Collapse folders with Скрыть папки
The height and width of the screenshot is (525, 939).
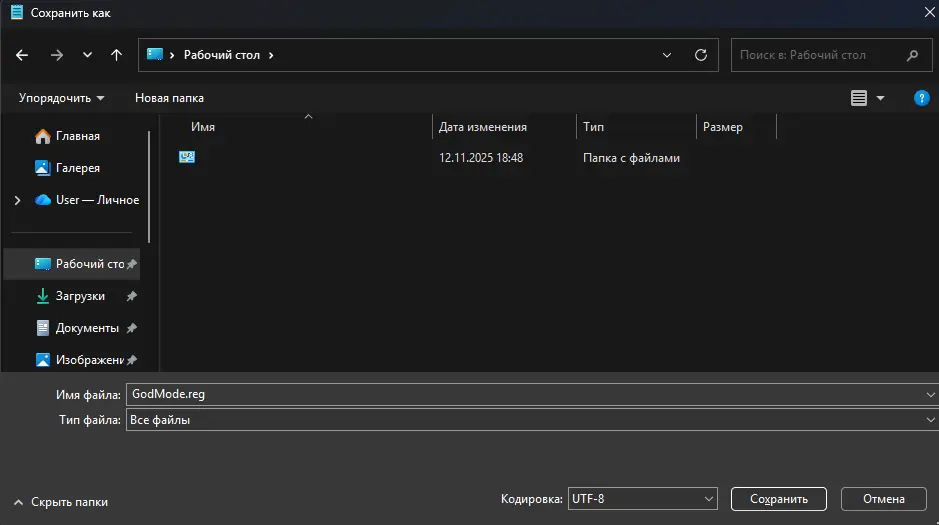coord(60,502)
